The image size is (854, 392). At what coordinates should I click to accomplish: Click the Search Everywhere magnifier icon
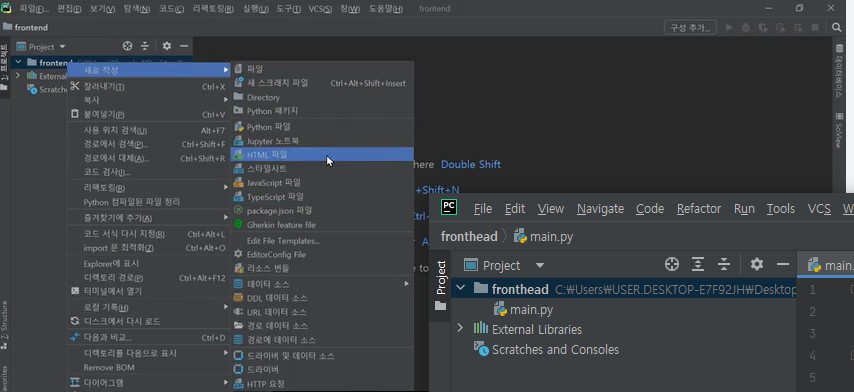[x=837, y=27]
